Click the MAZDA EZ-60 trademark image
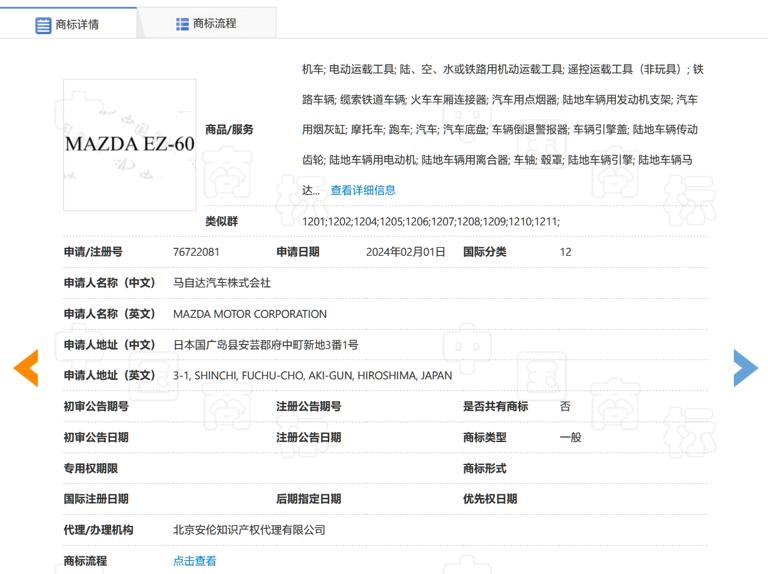 pos(130,145)
